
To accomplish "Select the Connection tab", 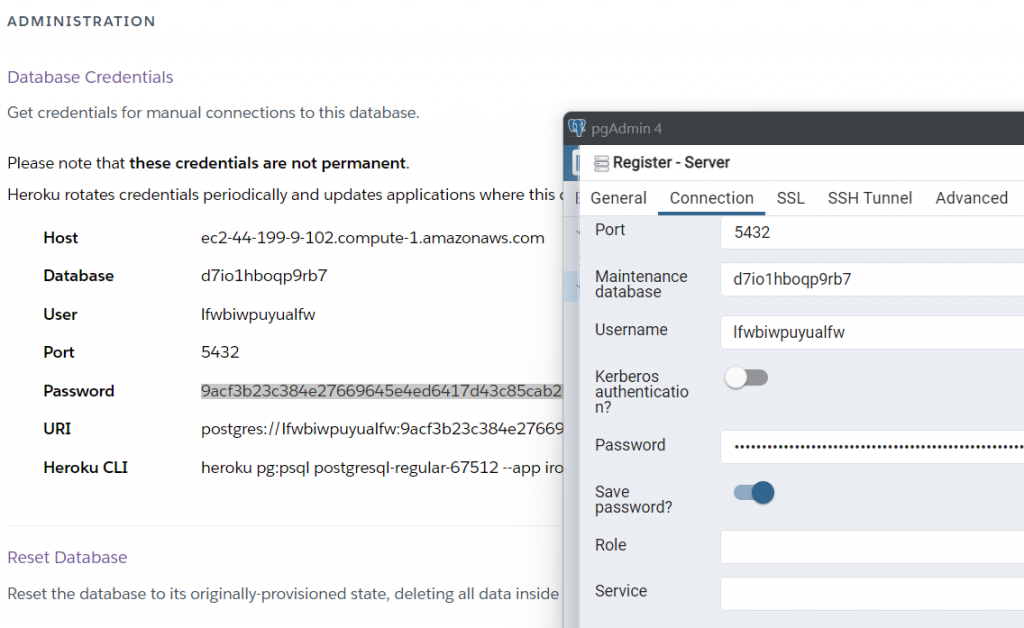I will [711, 198].
